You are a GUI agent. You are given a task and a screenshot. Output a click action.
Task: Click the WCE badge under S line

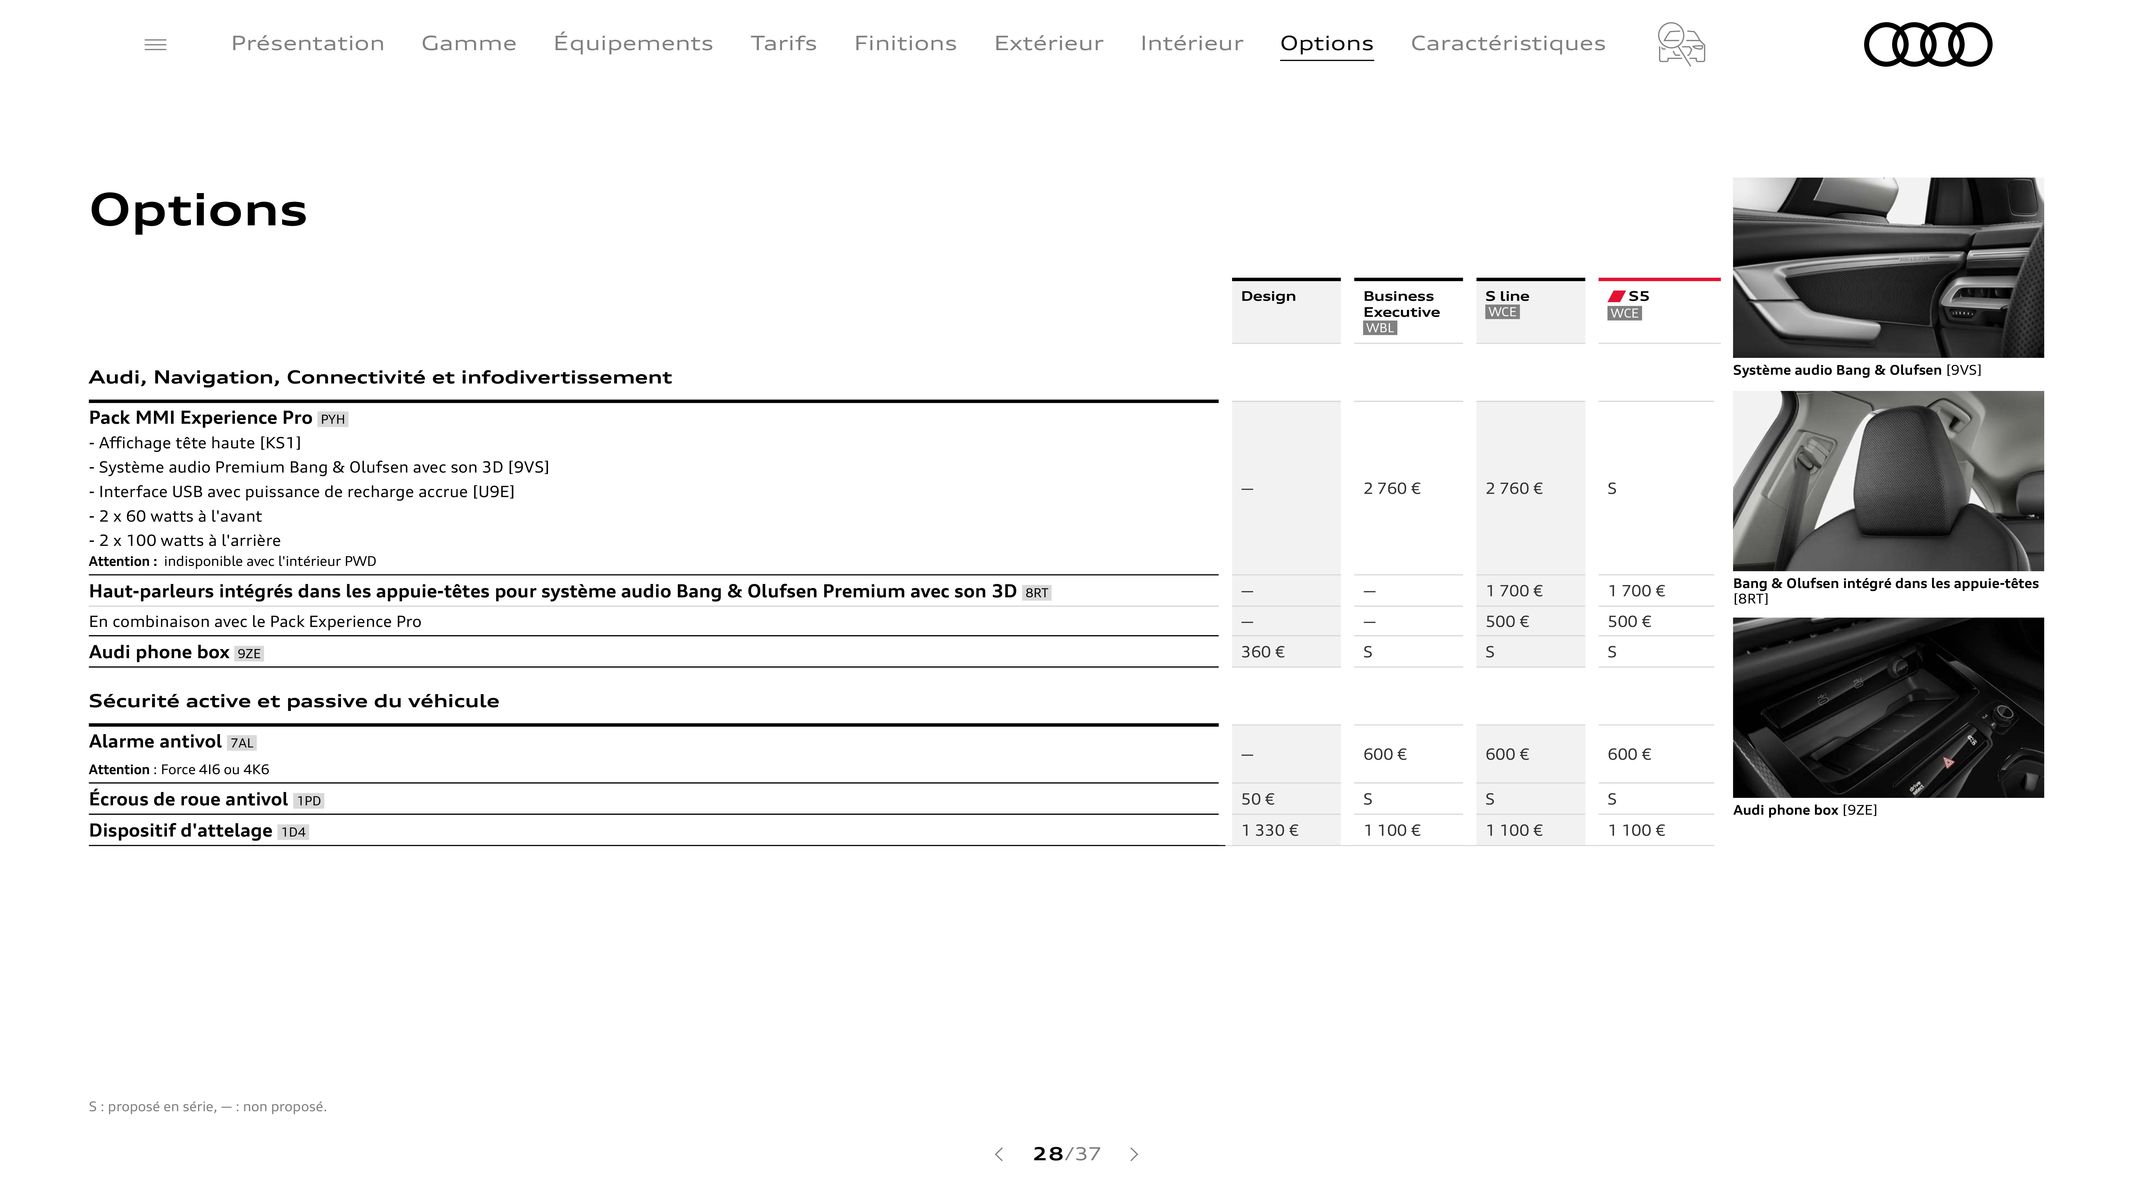pyautogui.click(x=1502, y=312)
